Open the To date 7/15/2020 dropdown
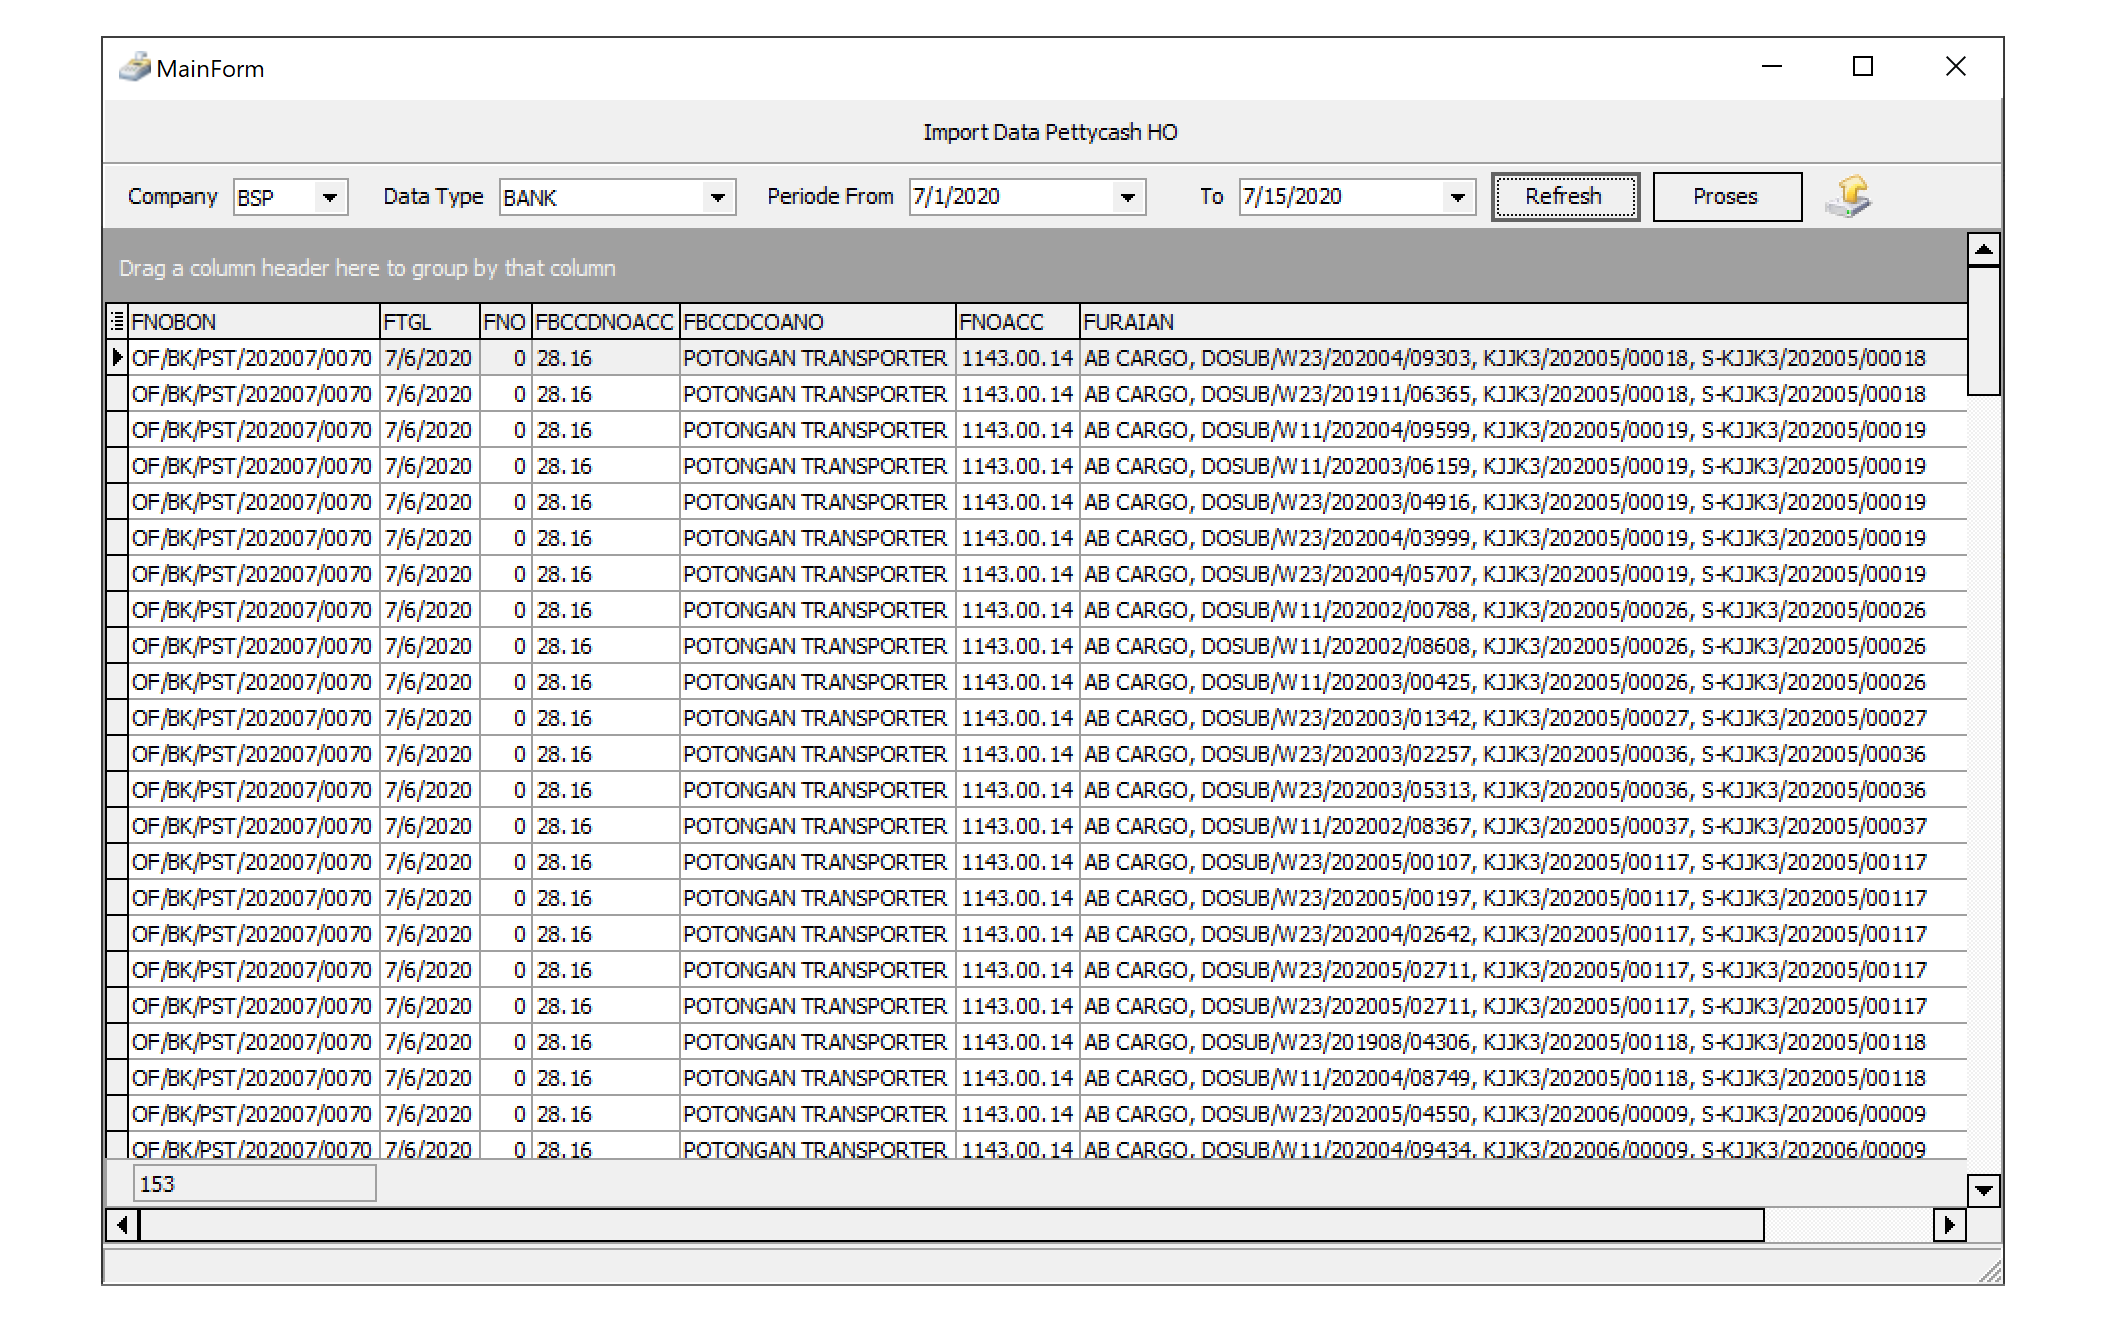2108x1340 pixels. point(1458,197)
